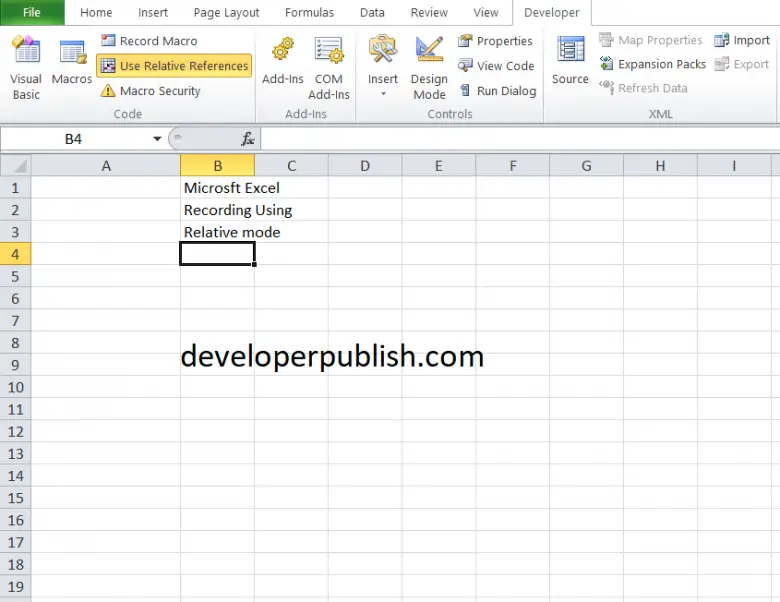780x602 pixels.
Task: Click the insert function fx button
Action: click(247, 139)
